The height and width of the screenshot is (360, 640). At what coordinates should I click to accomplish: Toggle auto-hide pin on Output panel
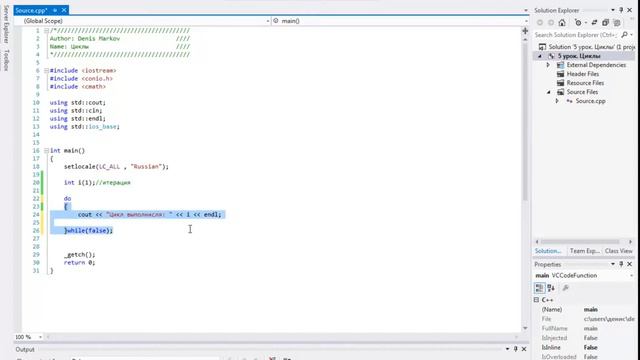(516, 349)
